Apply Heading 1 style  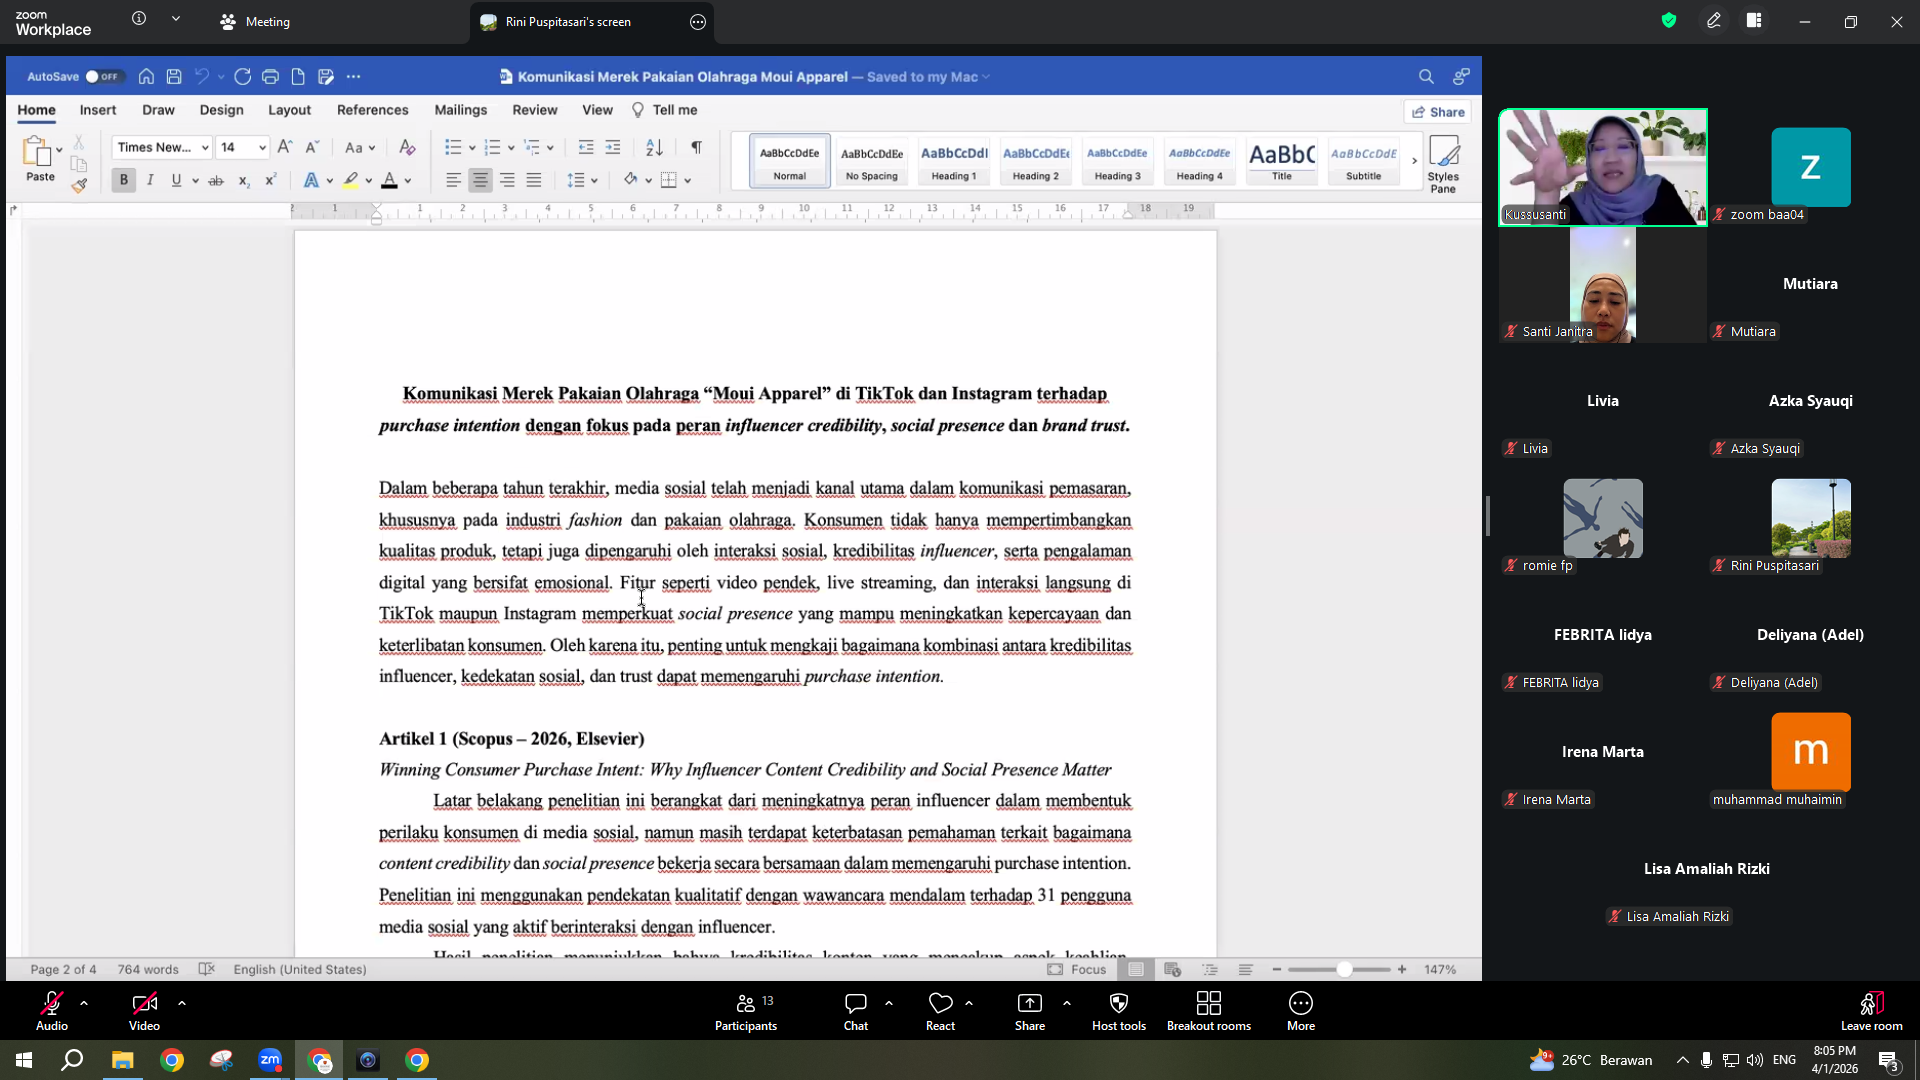click(x=954, y=161)
